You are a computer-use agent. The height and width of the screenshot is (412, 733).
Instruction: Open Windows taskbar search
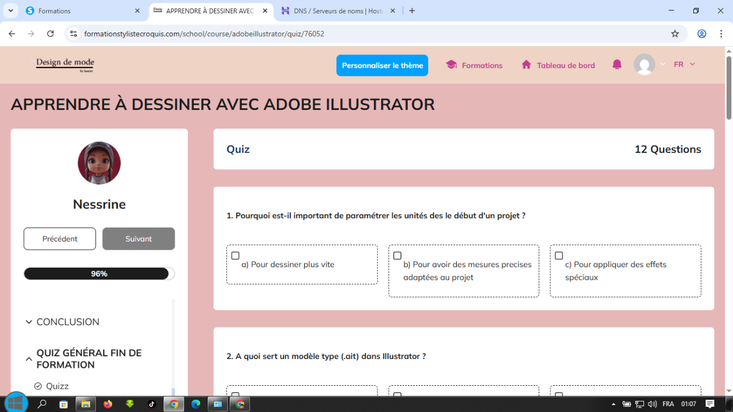coord(42,404)
